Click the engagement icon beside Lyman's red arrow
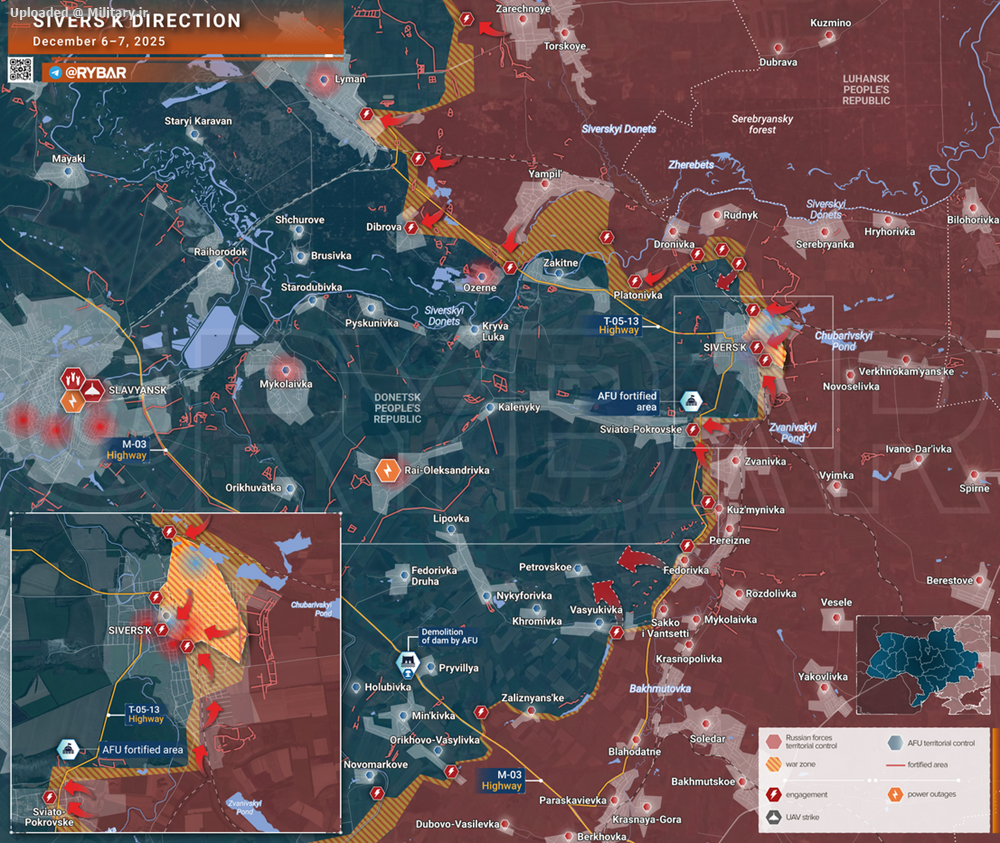Screen dimensions: 1000x843 coord(367,117)
